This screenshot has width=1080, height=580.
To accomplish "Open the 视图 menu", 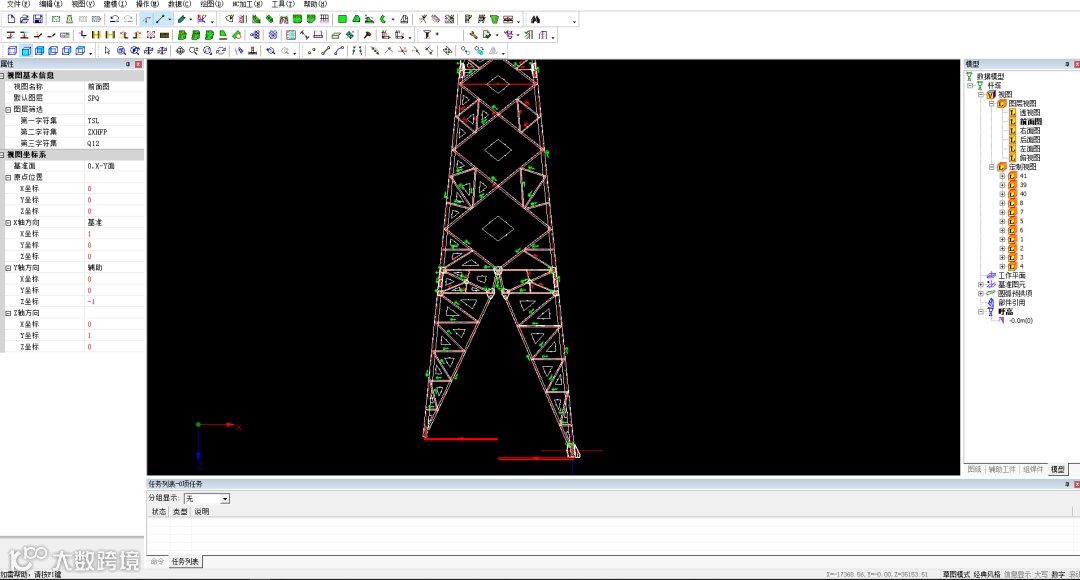I will (x=83, y=4).
